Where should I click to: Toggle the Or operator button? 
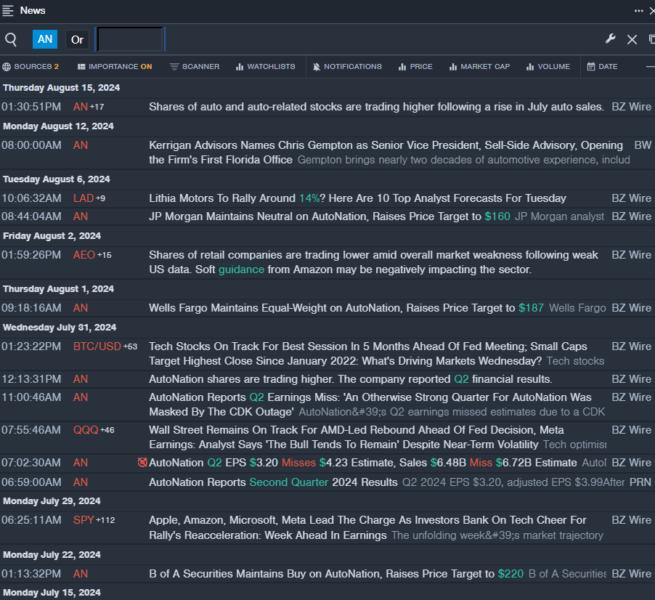coord(77,40)
